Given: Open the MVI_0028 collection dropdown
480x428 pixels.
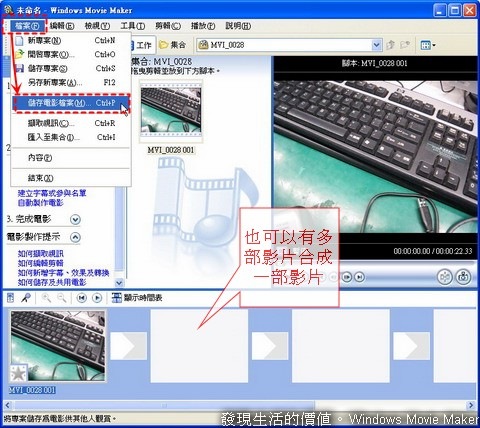Looking at the screenshot, I should (376, 45).
